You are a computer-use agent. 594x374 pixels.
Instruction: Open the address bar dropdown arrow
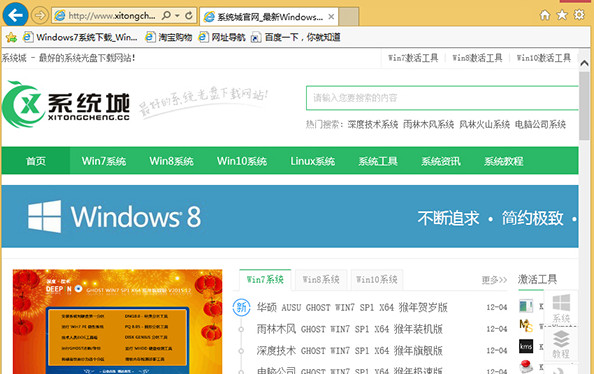click(177, 16)
